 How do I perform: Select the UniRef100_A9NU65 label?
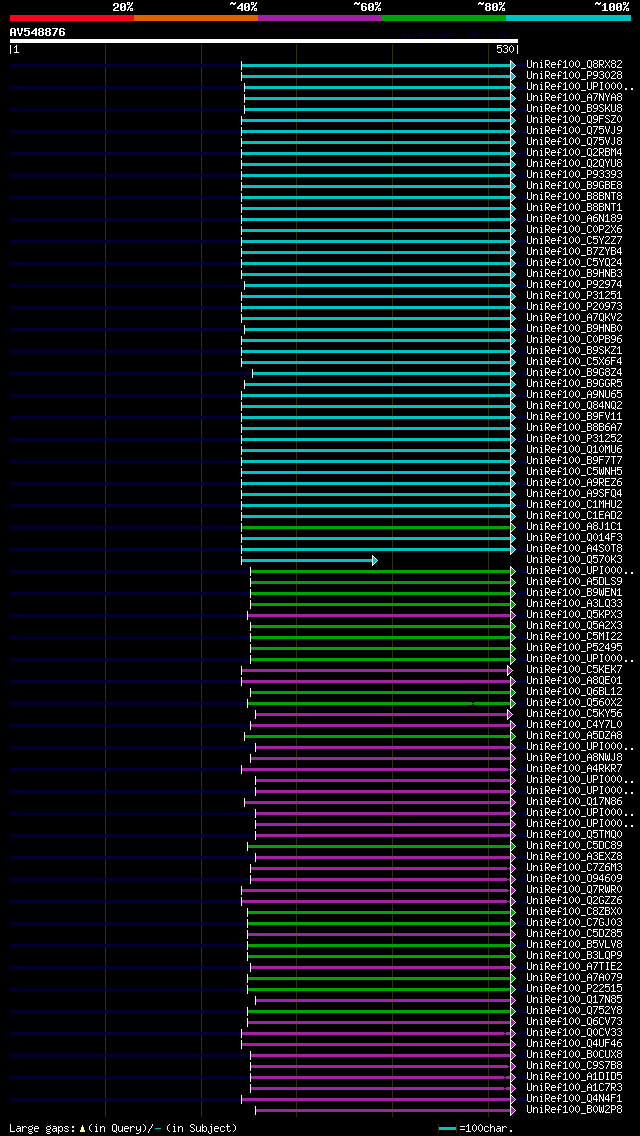click(574, 395)
